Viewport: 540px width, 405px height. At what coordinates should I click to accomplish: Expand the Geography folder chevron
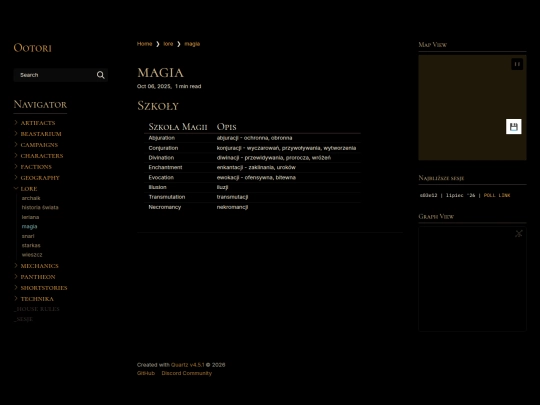16,178
